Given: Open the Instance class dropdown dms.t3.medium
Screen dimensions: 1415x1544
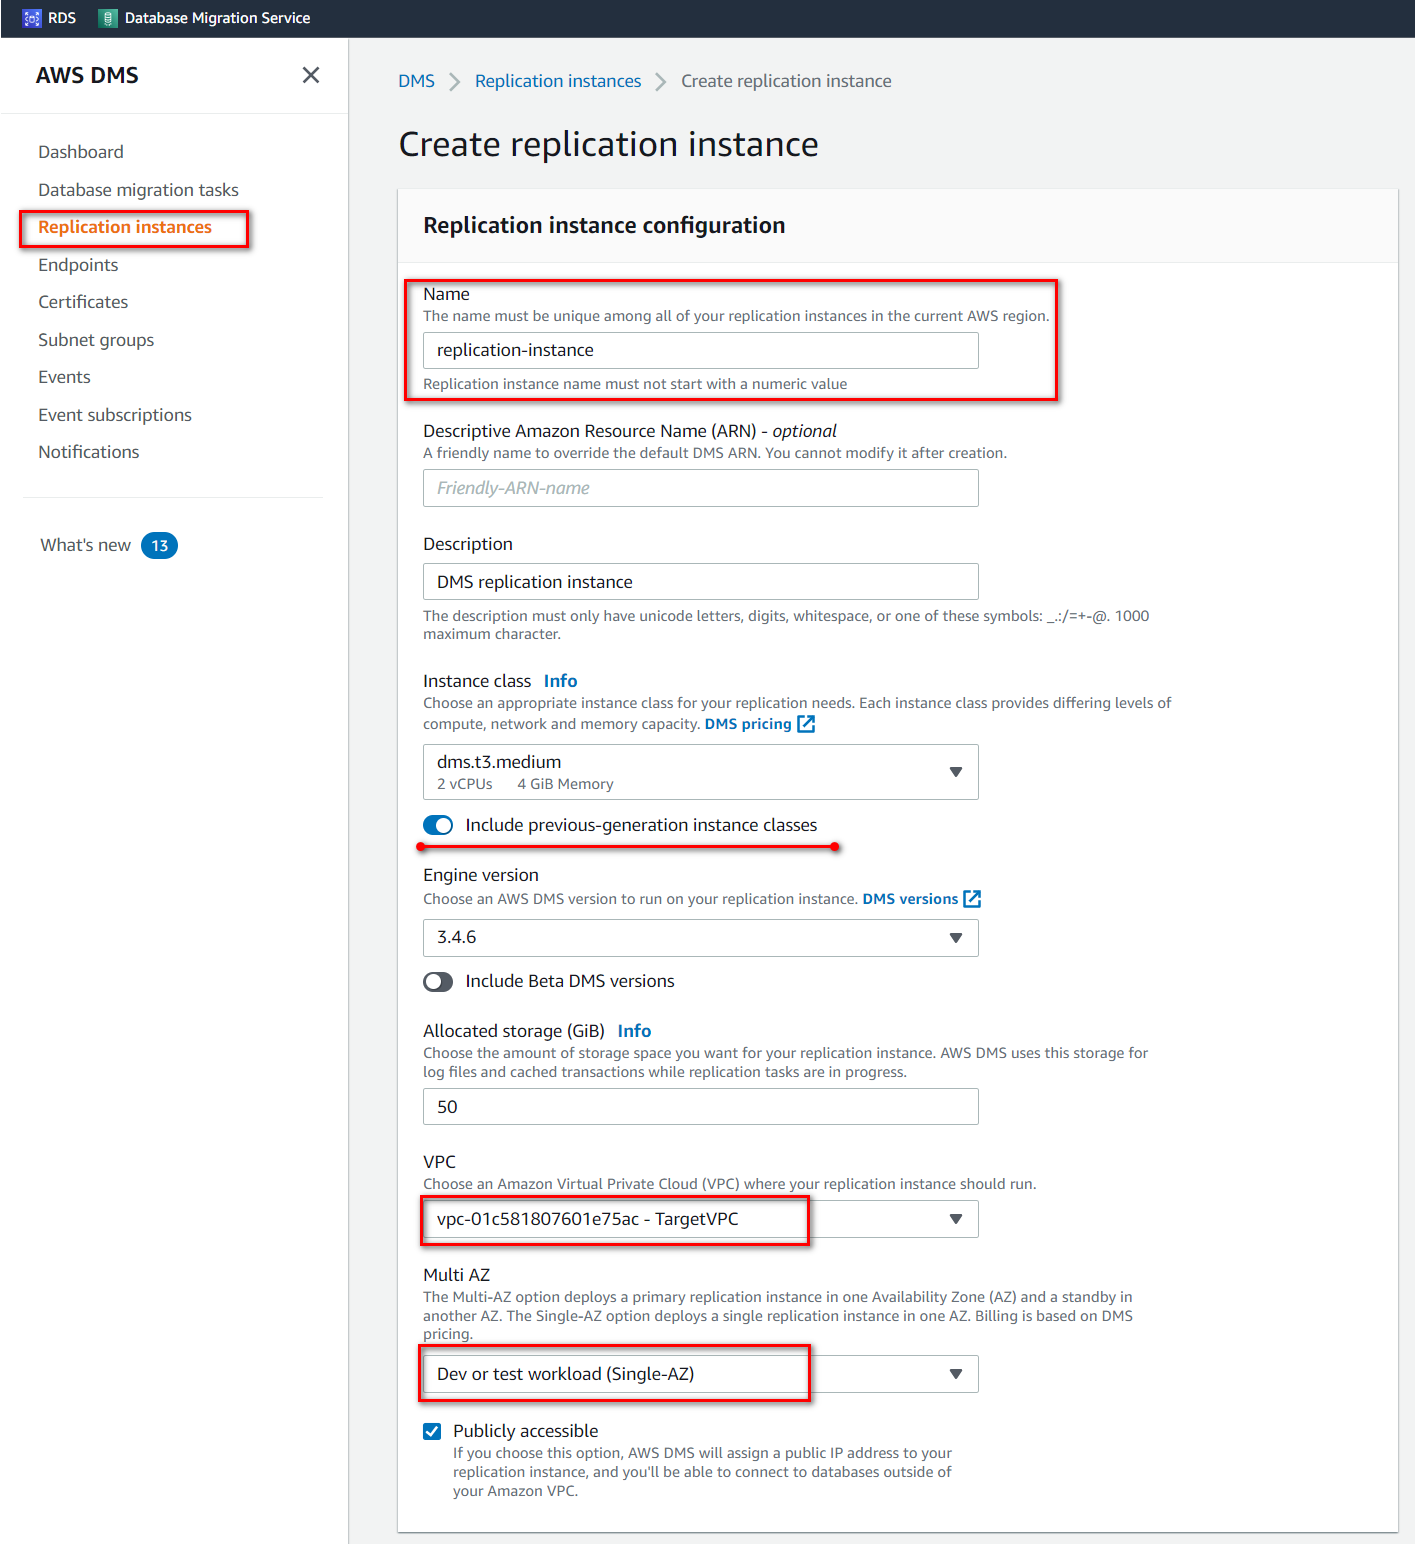Looking at the screenshot, I should [700, 772].
